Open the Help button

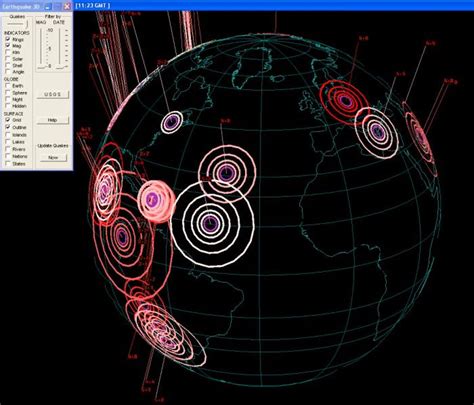[53, 120]
